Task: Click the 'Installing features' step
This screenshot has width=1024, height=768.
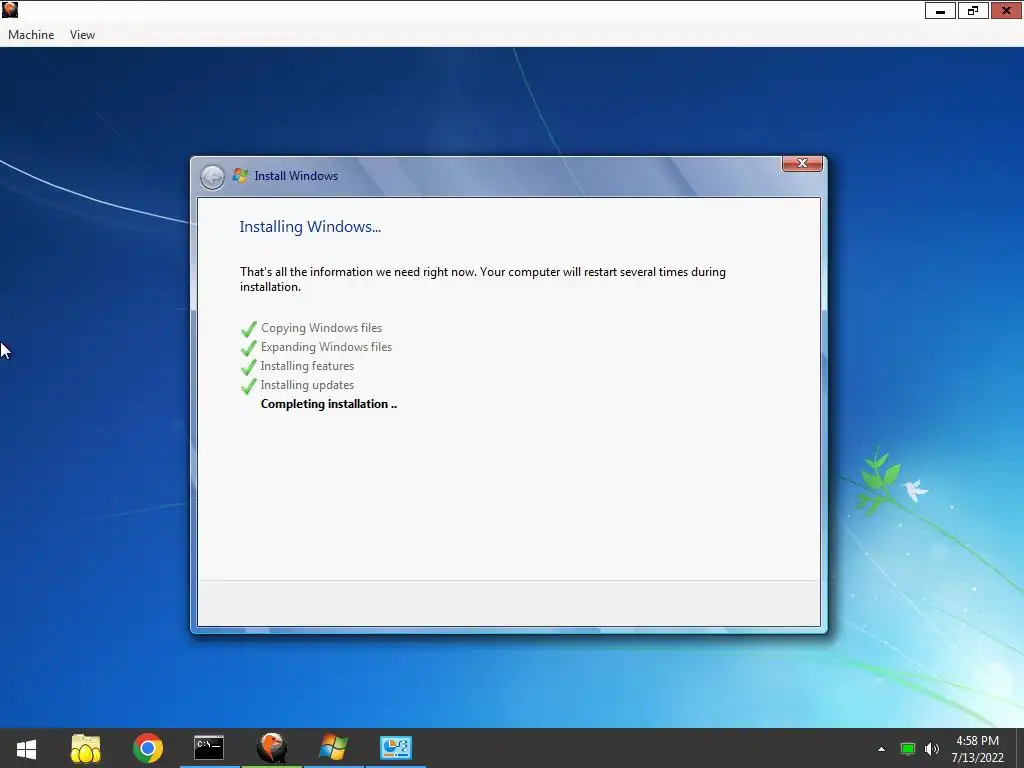Action: [307, 366]
